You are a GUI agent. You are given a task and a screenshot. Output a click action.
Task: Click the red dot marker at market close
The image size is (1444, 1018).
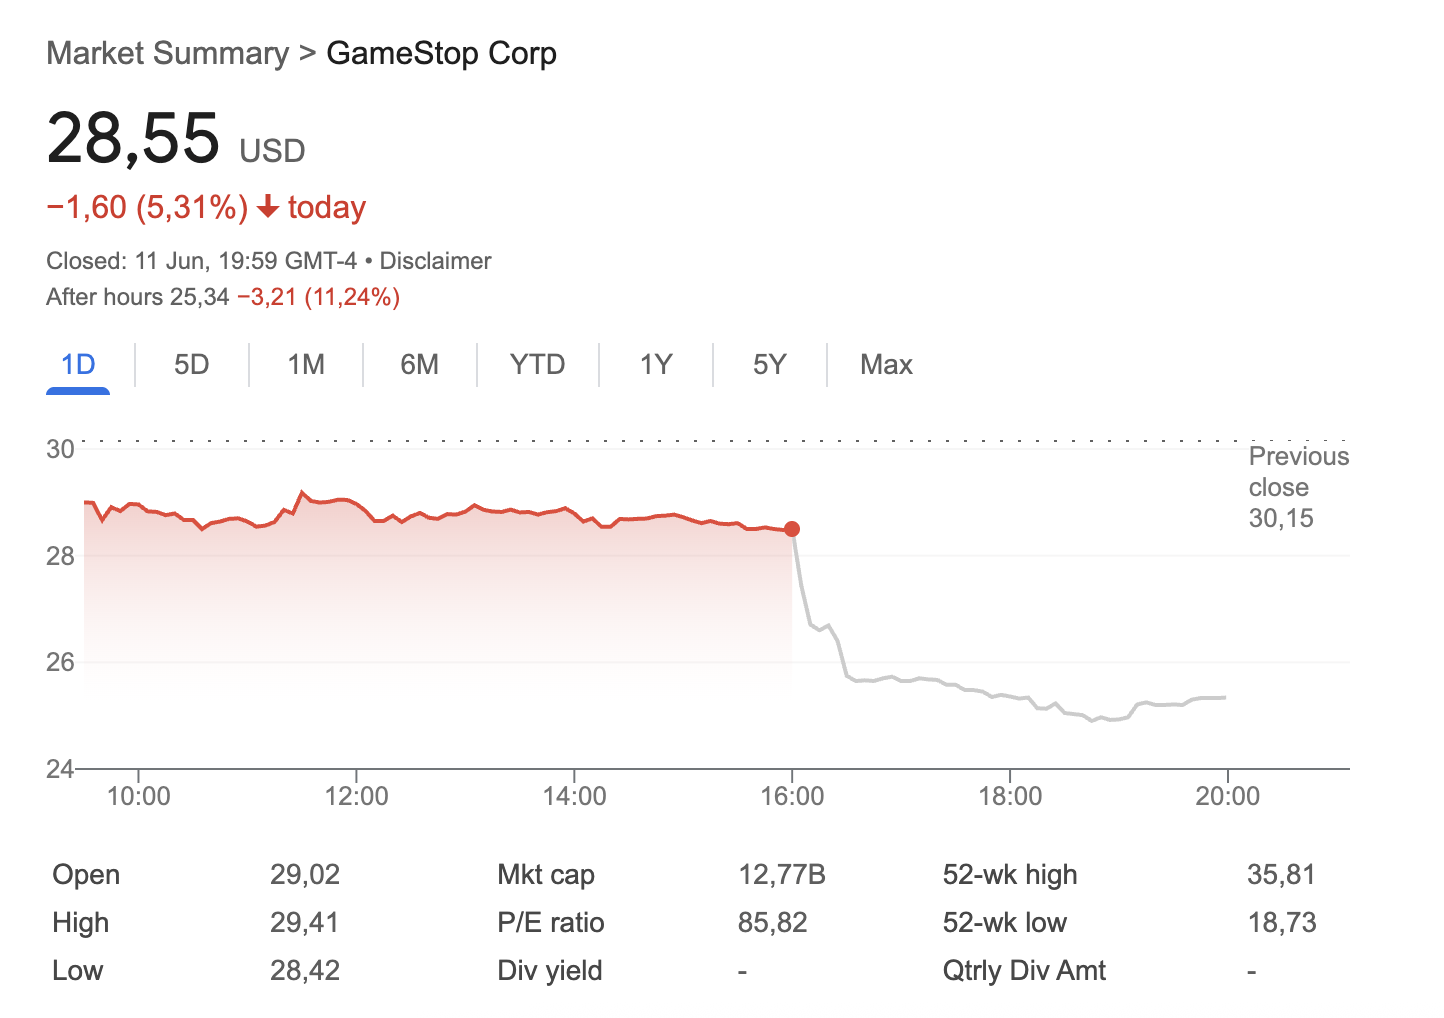pyautogui.click(x=792, y=529)
